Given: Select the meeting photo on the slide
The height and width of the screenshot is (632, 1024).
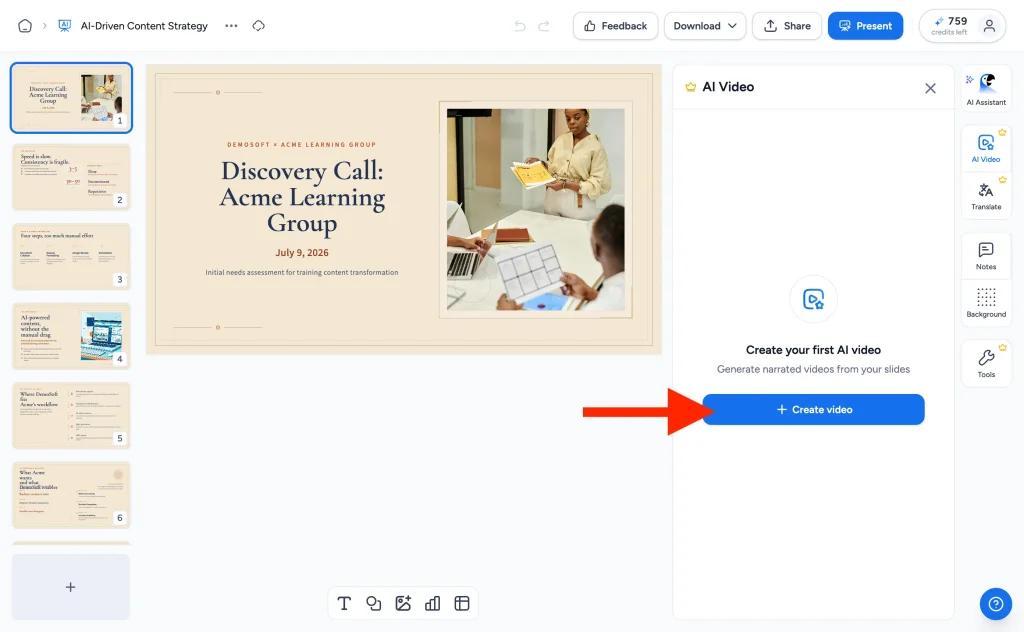Looking at the screenshot, I should [536, 210].
